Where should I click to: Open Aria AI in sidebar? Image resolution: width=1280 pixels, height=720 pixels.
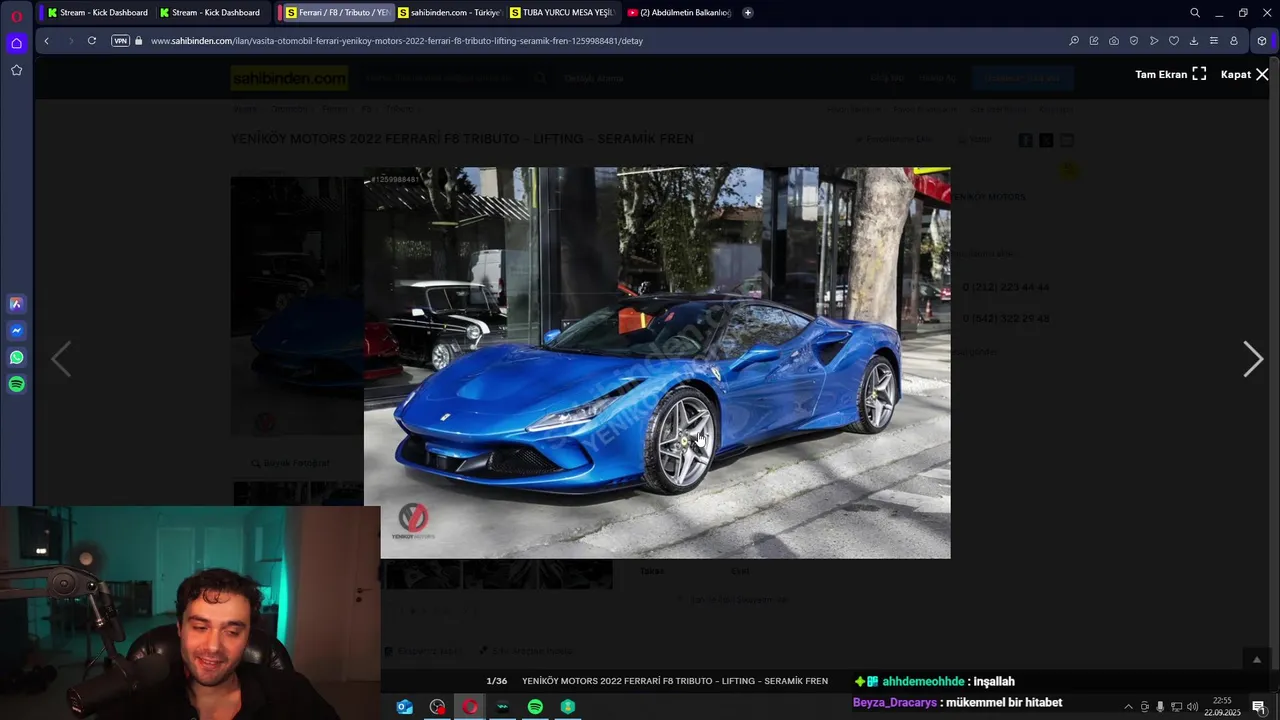click(16, 303)
